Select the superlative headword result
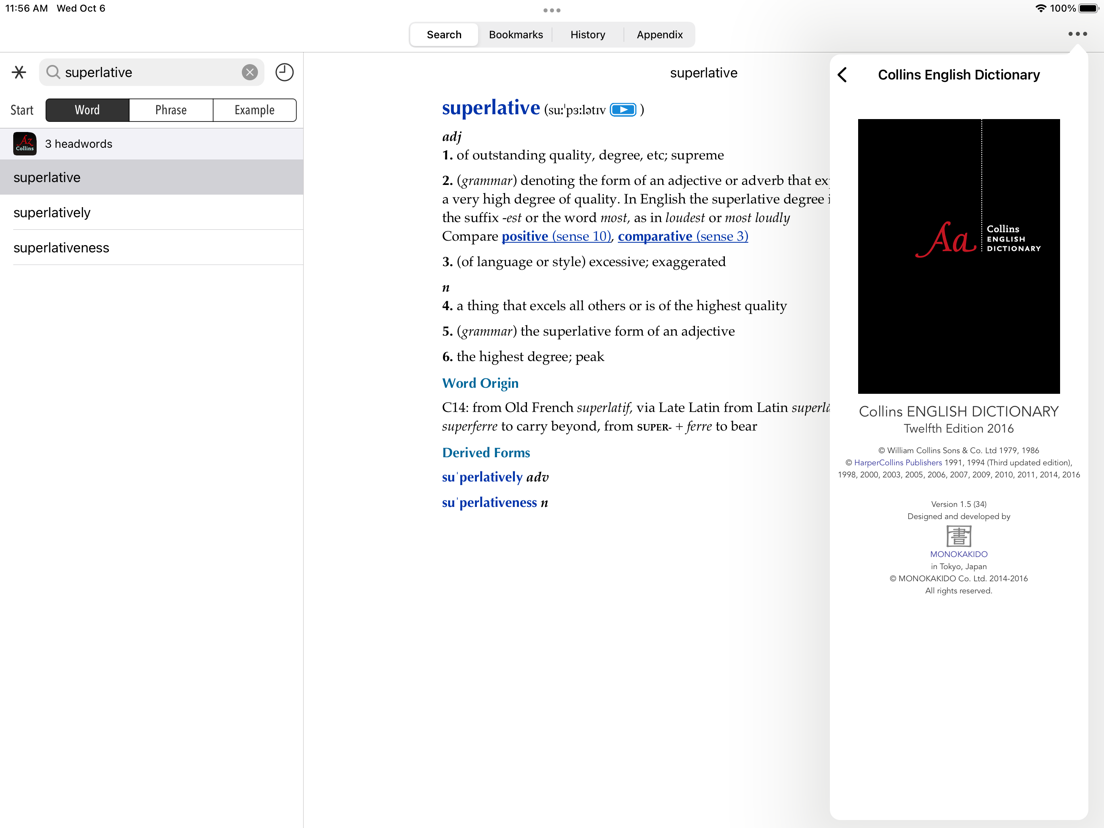The width and height of the screenshot is (1104, 828). (x=151, y=177)
